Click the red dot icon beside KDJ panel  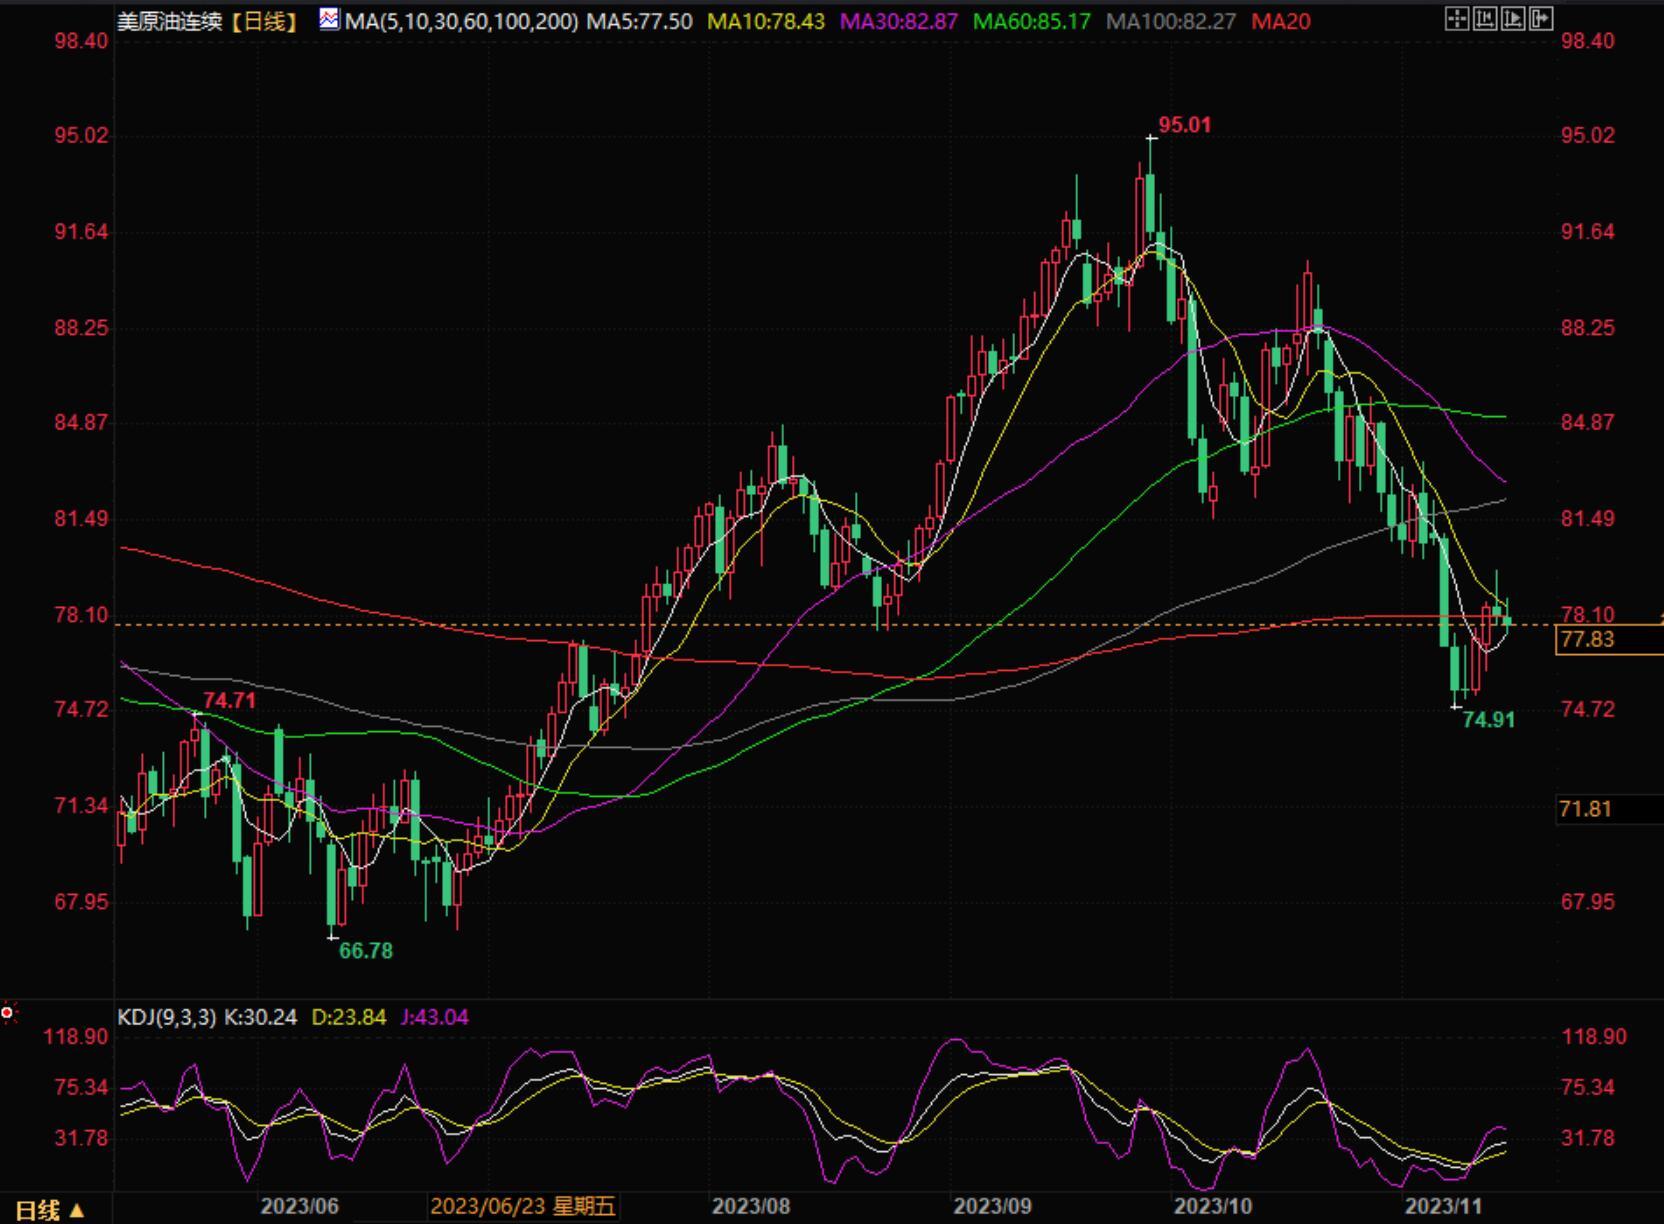click(x=8, y=1014)
